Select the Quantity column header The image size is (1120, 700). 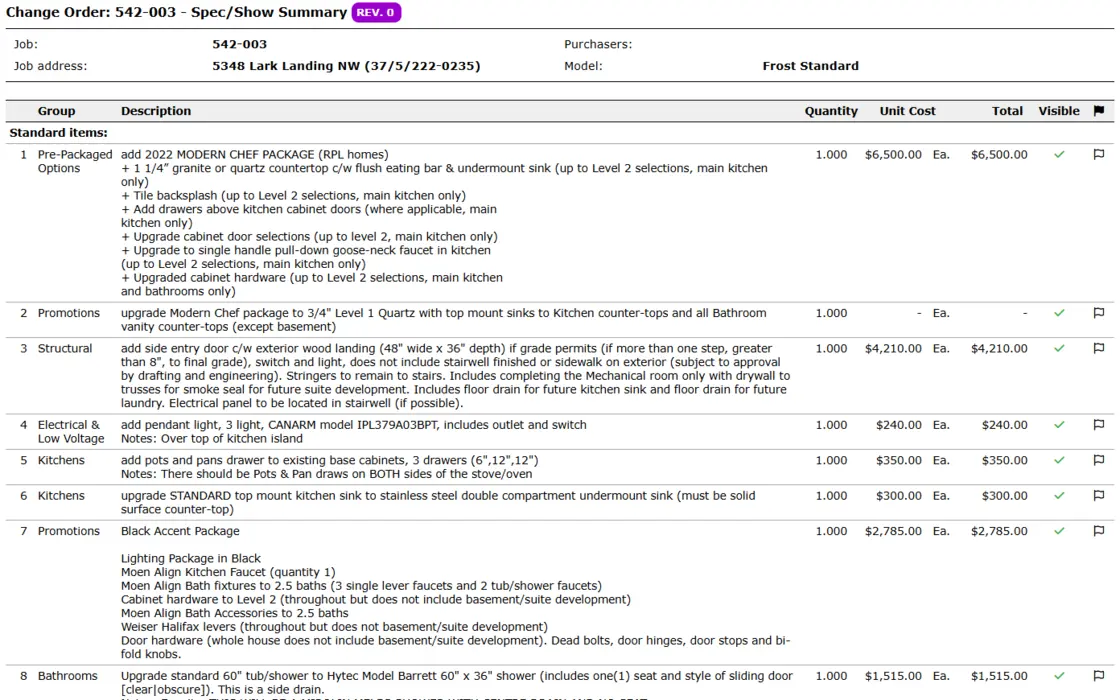[x=831, y=111]
